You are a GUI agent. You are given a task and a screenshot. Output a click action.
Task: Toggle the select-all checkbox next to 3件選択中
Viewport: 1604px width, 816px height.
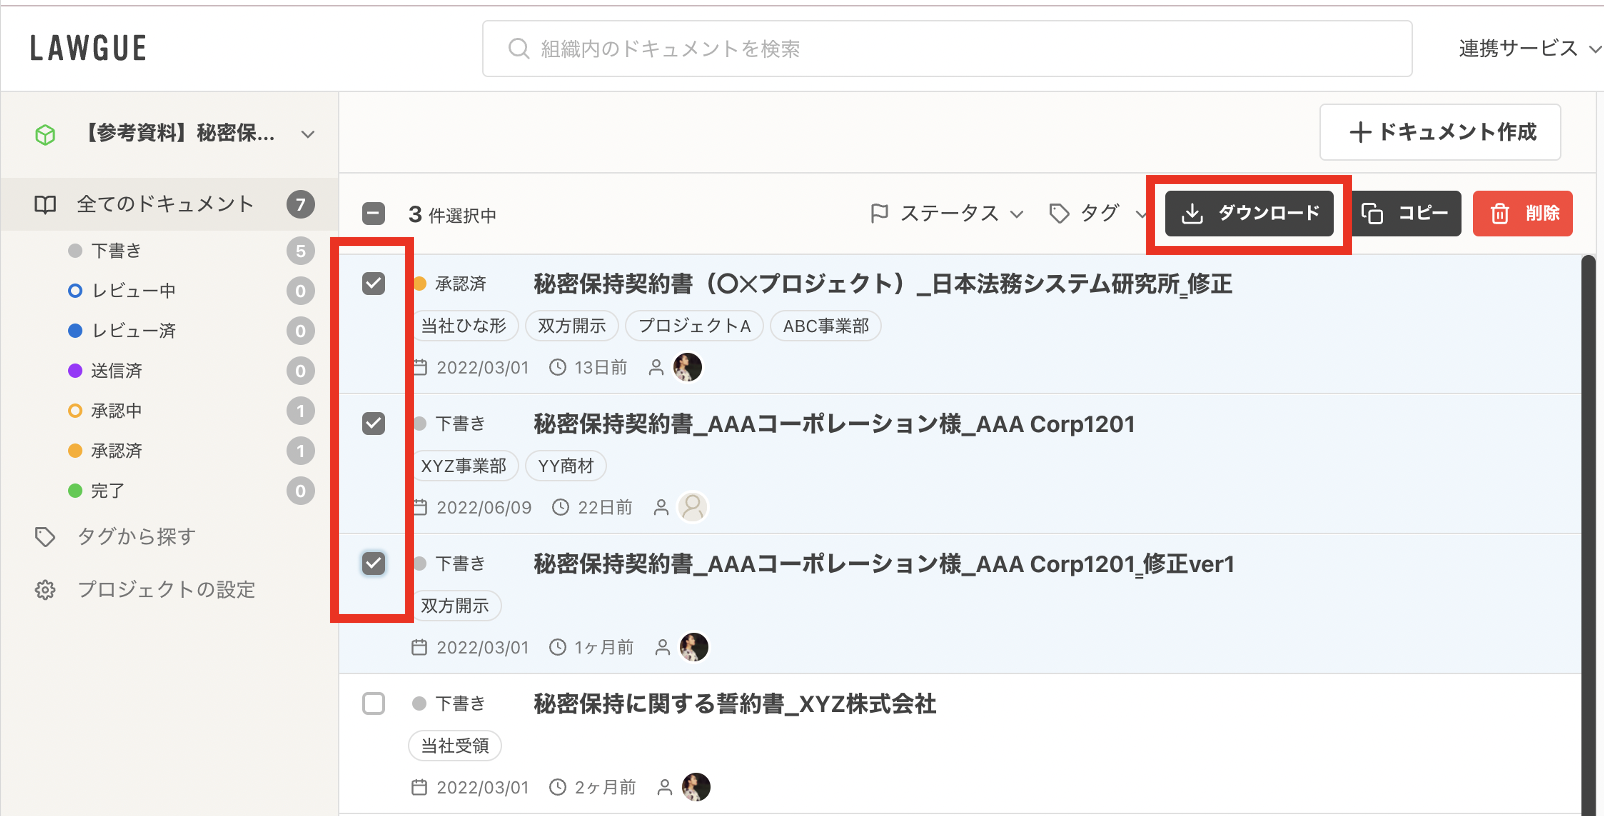(x=373, y=214)
